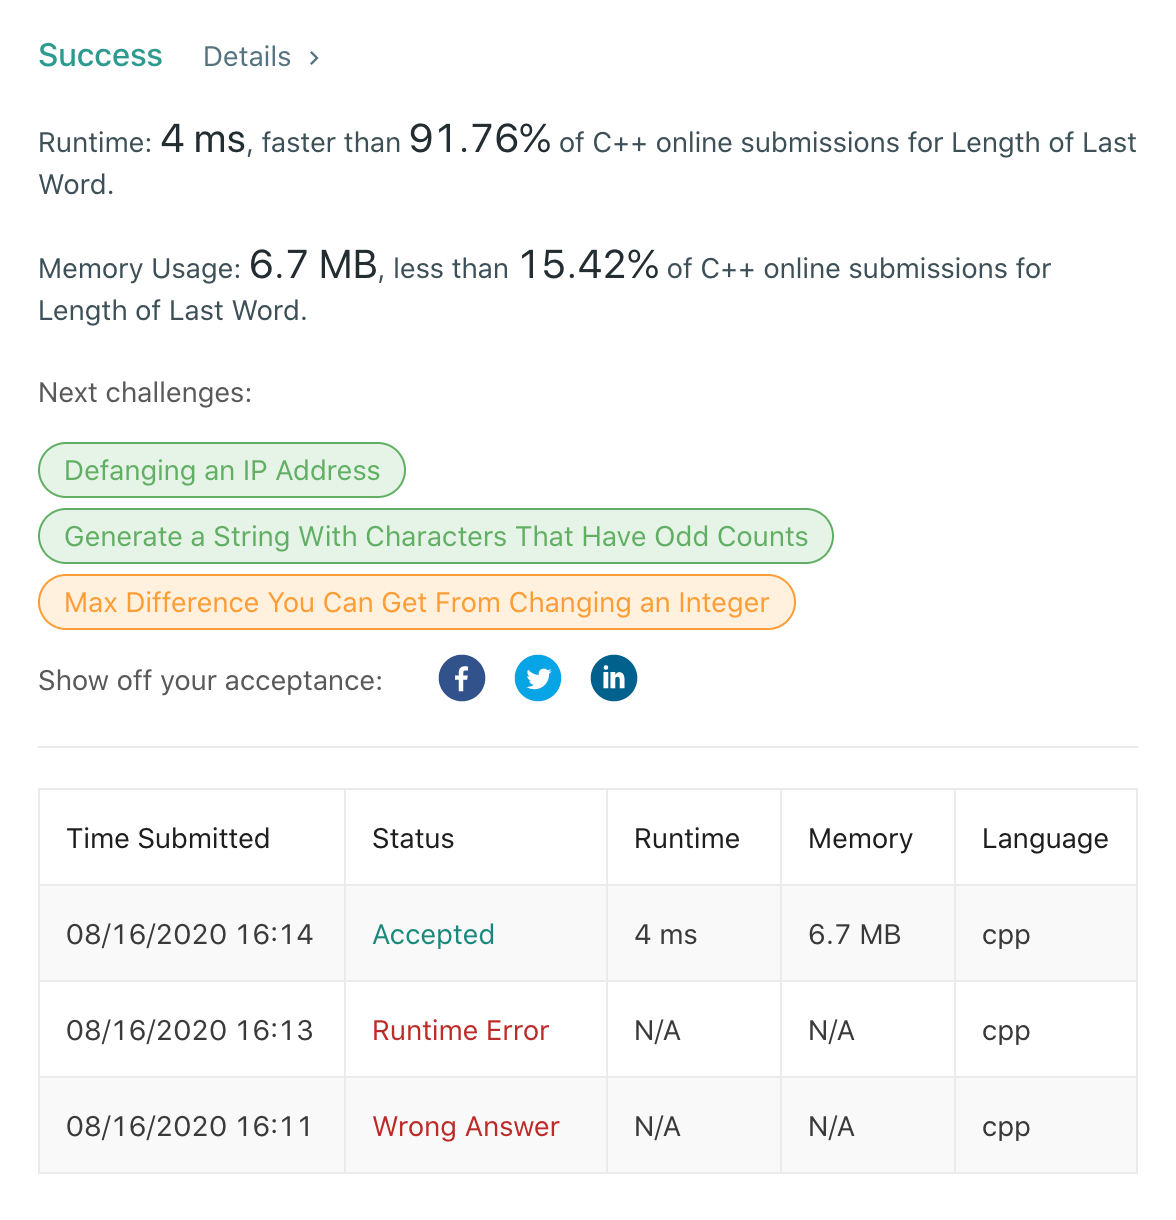Select the Language column header
The width and height of the screenshot is (1176, 1220).
[1045, 838]
